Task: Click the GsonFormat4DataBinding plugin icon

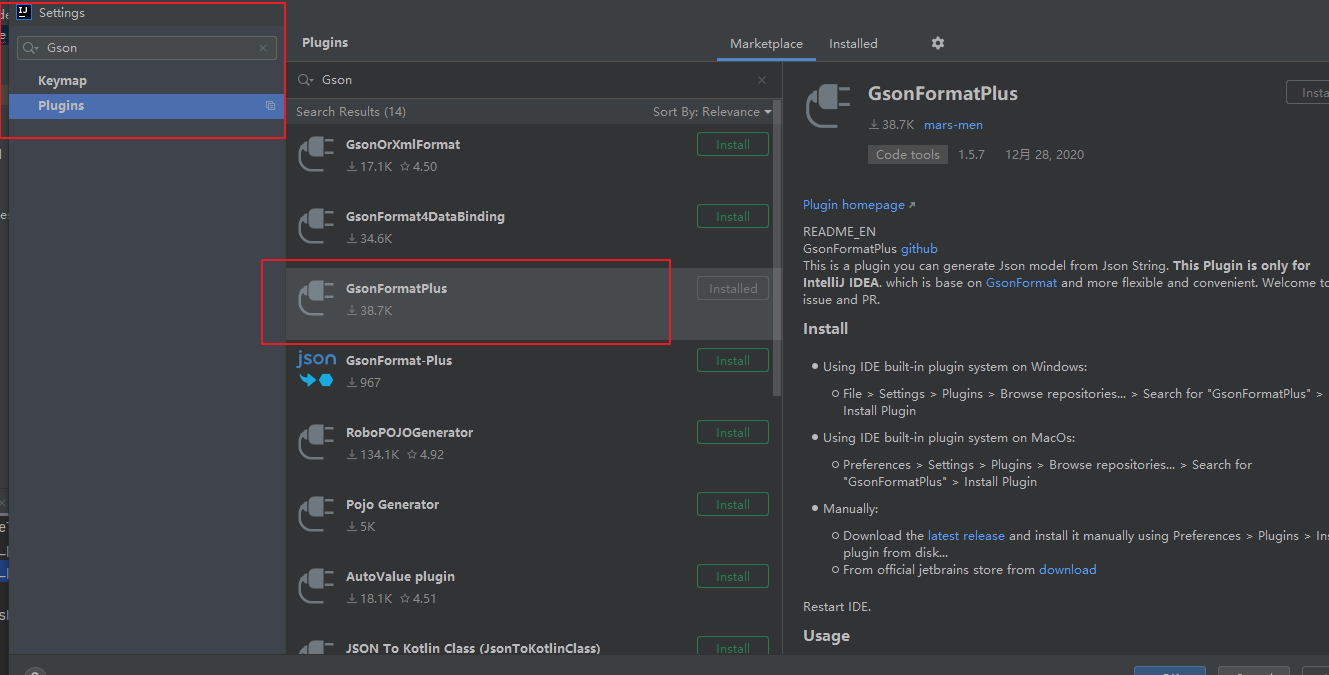Action: (x=316, y=226)
